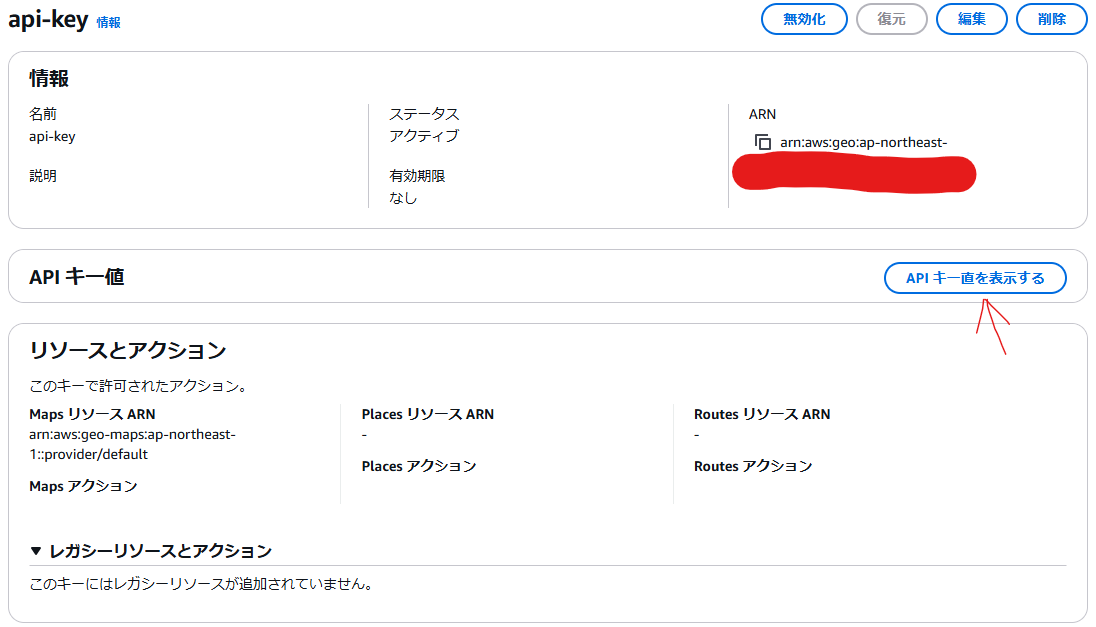
Task: Delete the key with the 削除 button
Action: point(1051,19)
